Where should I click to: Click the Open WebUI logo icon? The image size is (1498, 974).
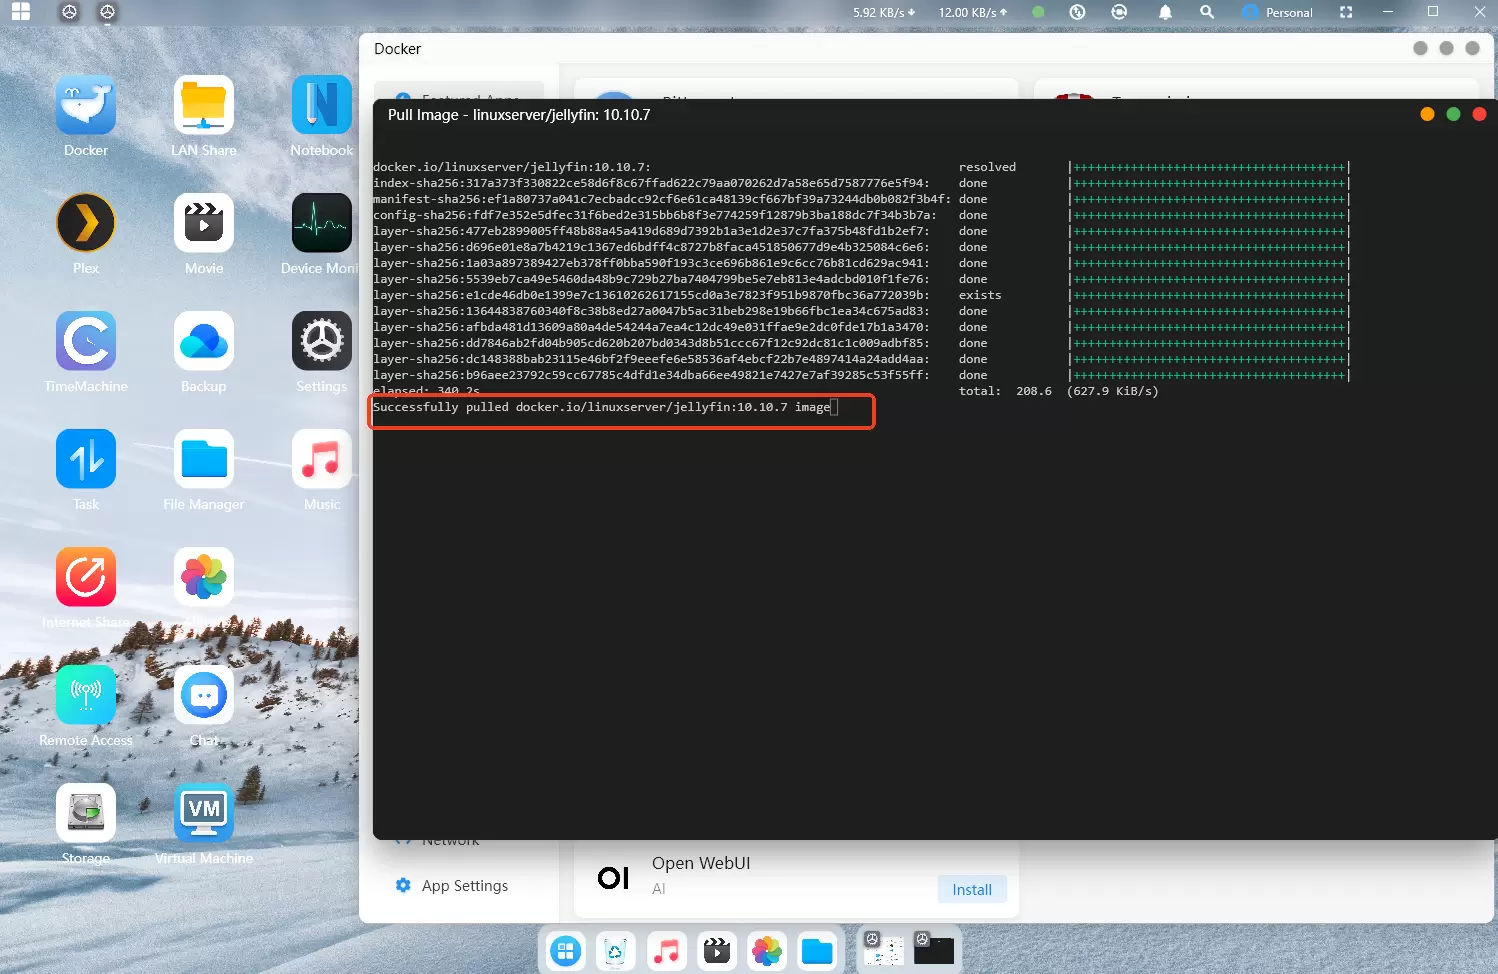(x=613, y=878)
